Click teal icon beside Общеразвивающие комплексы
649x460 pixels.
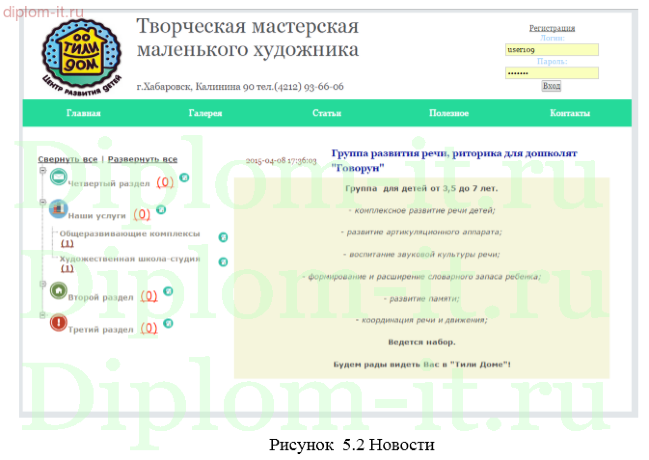coord(223,237)
